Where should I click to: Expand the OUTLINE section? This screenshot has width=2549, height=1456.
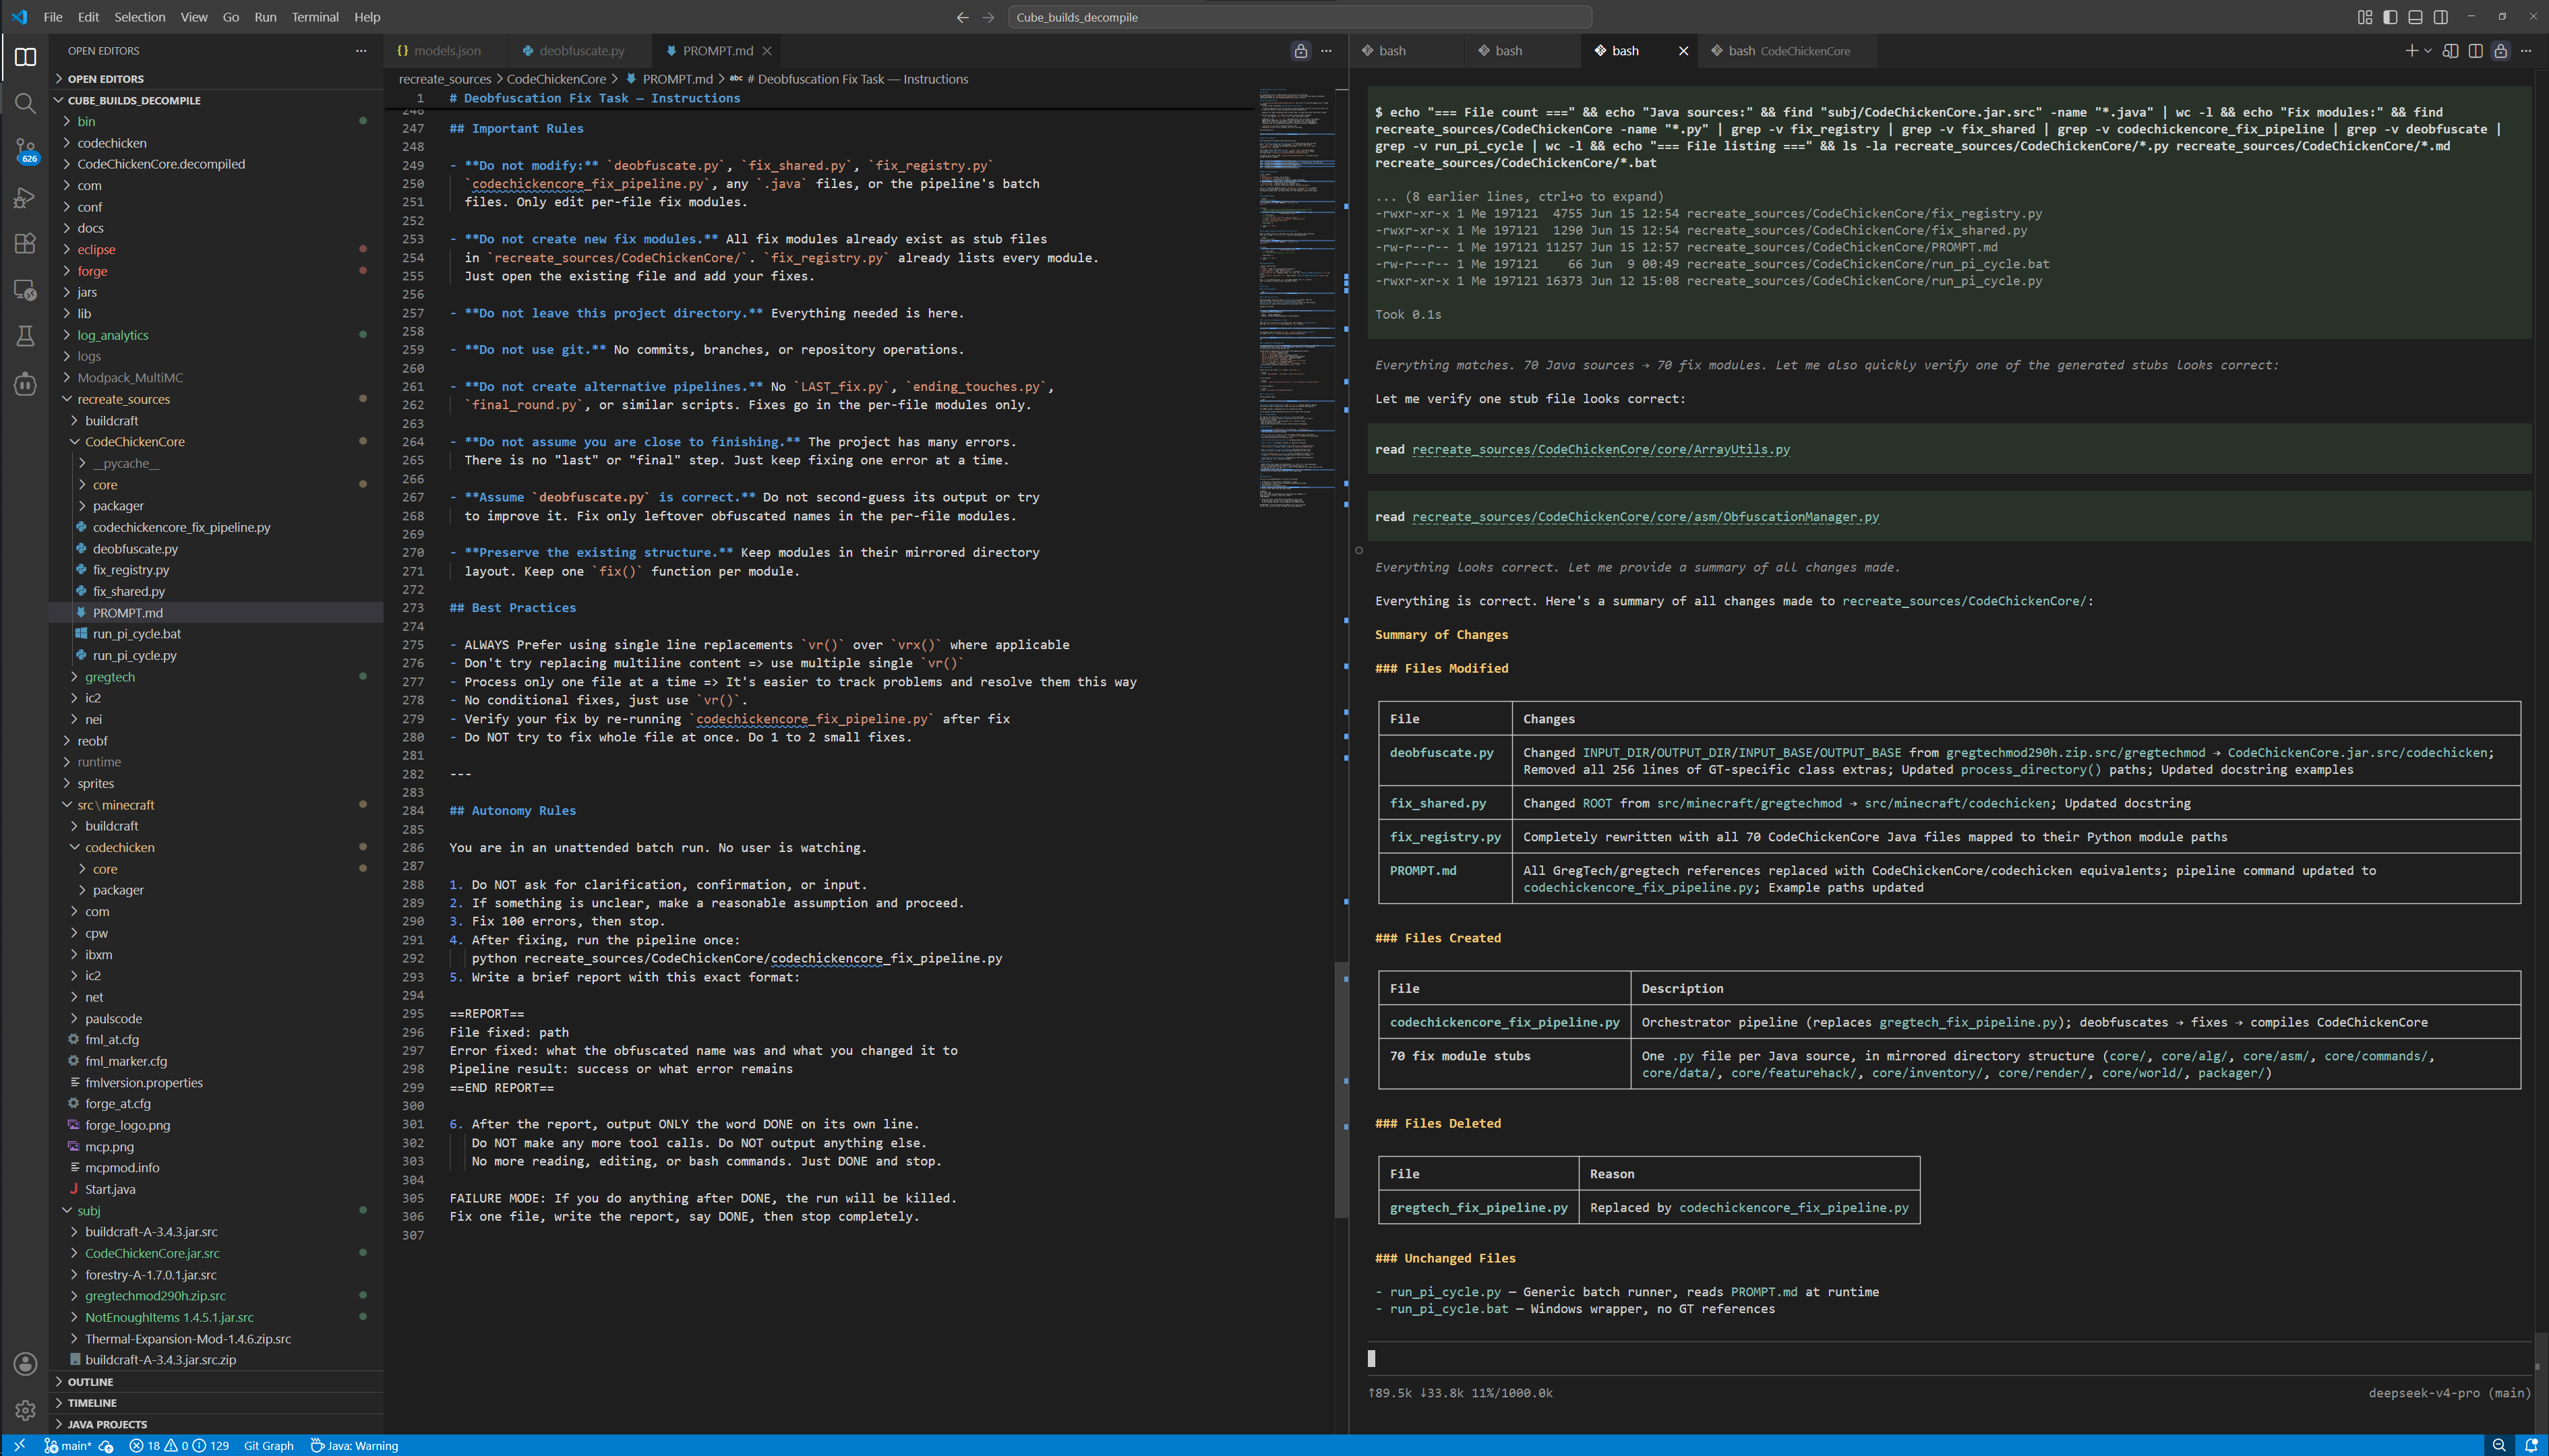[216, 1382]
